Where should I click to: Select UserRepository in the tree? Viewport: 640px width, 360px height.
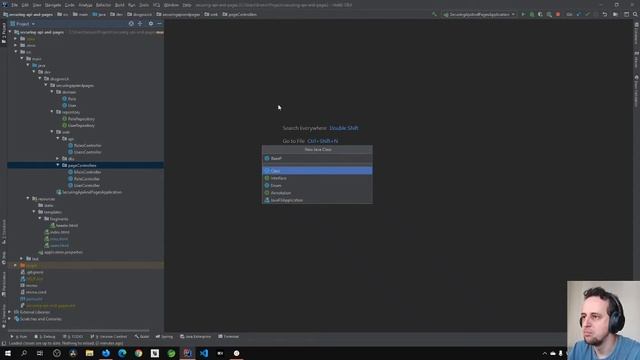tap(81, 125)
